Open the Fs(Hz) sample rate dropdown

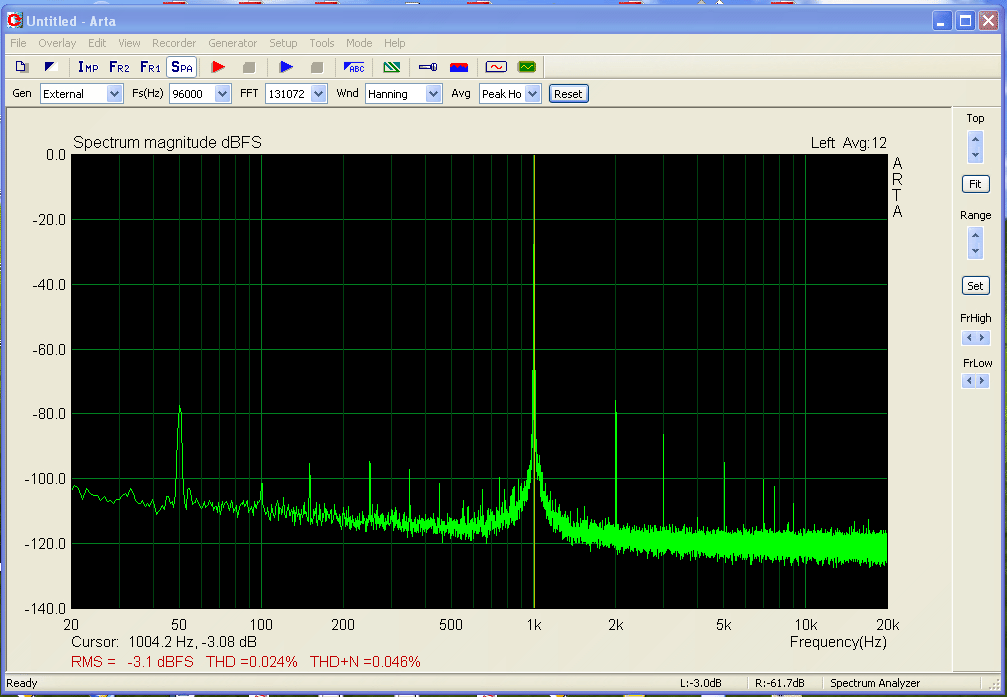click(222, 94)
